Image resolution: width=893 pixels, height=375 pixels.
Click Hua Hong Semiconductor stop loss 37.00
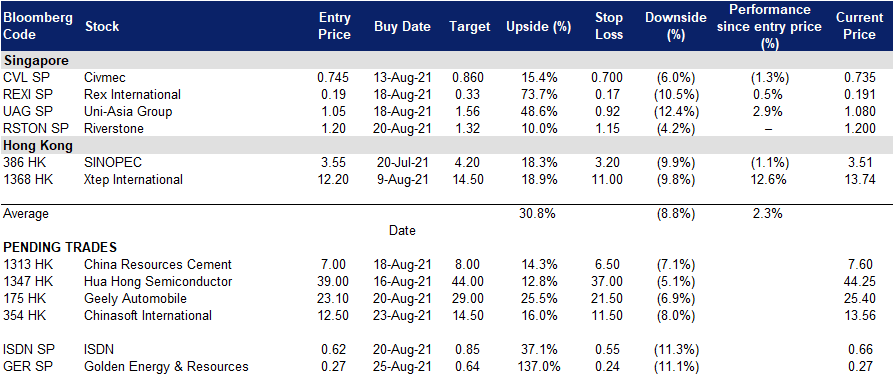608,282
